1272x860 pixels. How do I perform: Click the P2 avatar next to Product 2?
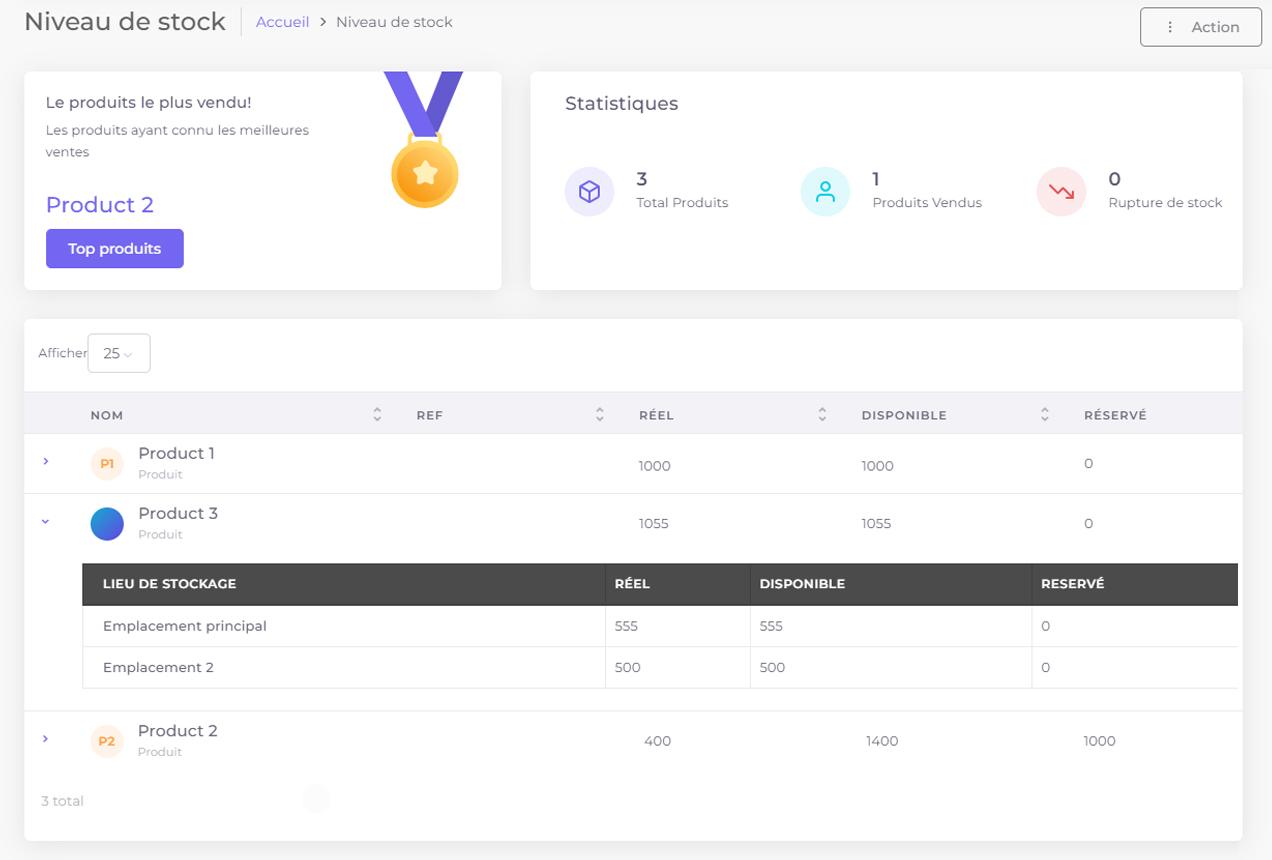click(106, 739)
